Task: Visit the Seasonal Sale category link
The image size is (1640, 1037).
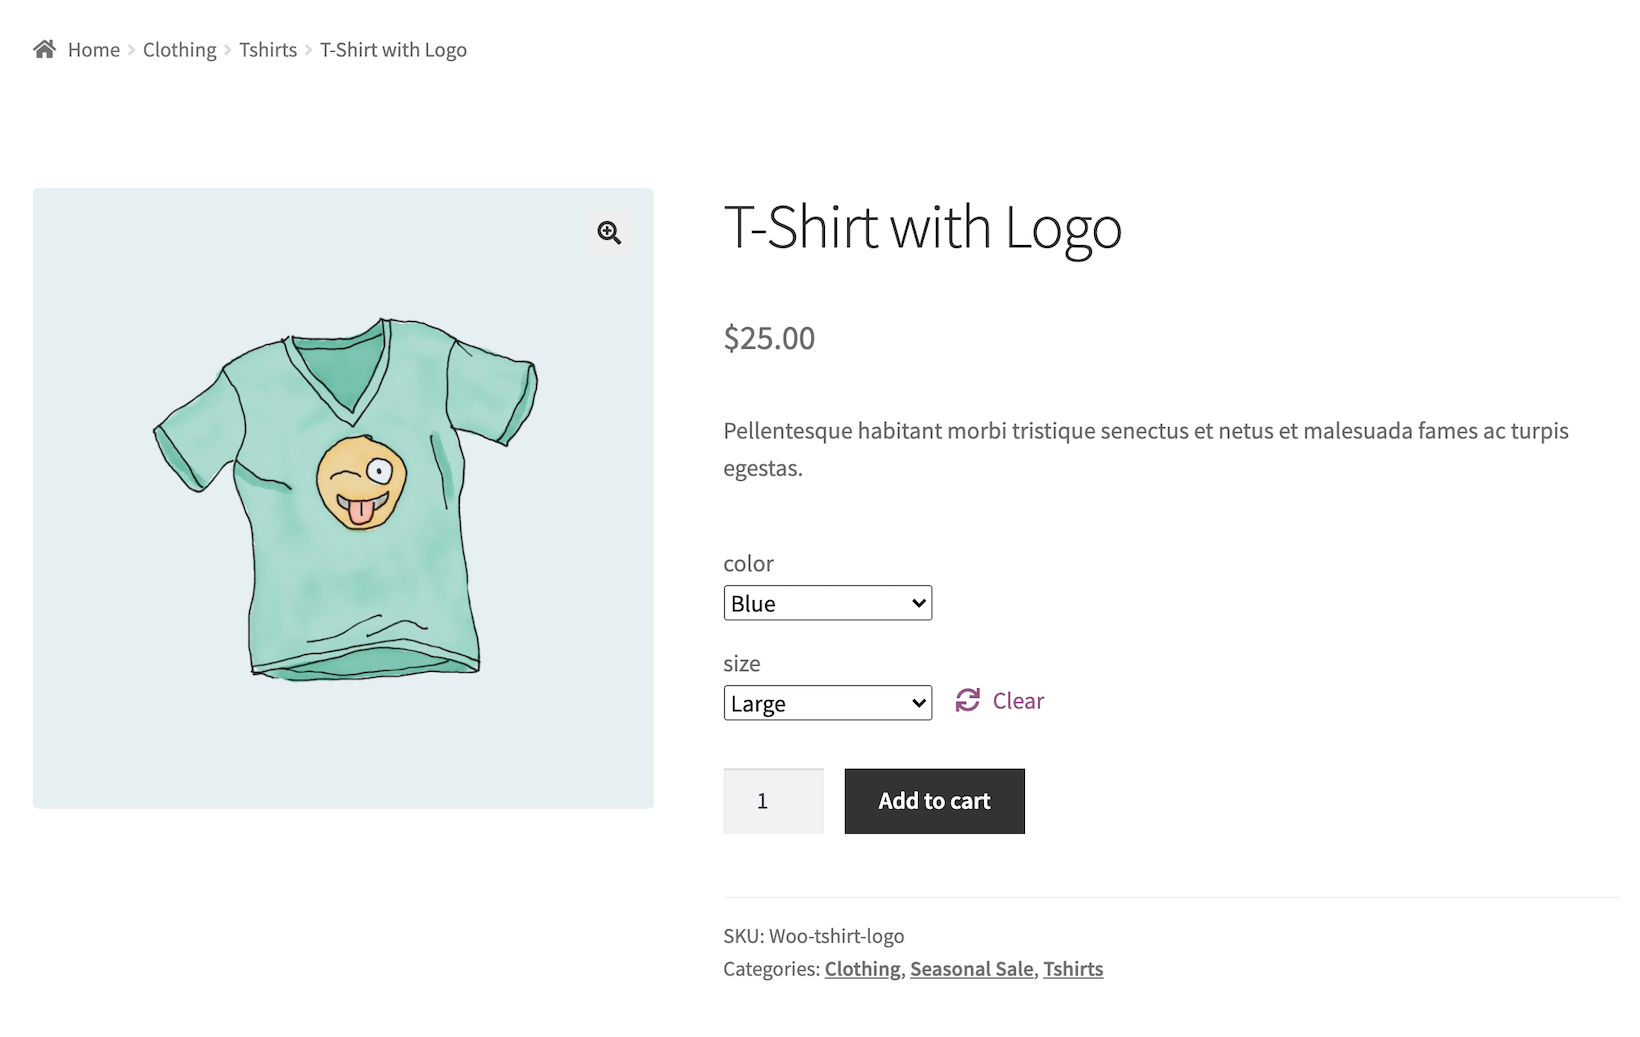Action: (971, 969)
